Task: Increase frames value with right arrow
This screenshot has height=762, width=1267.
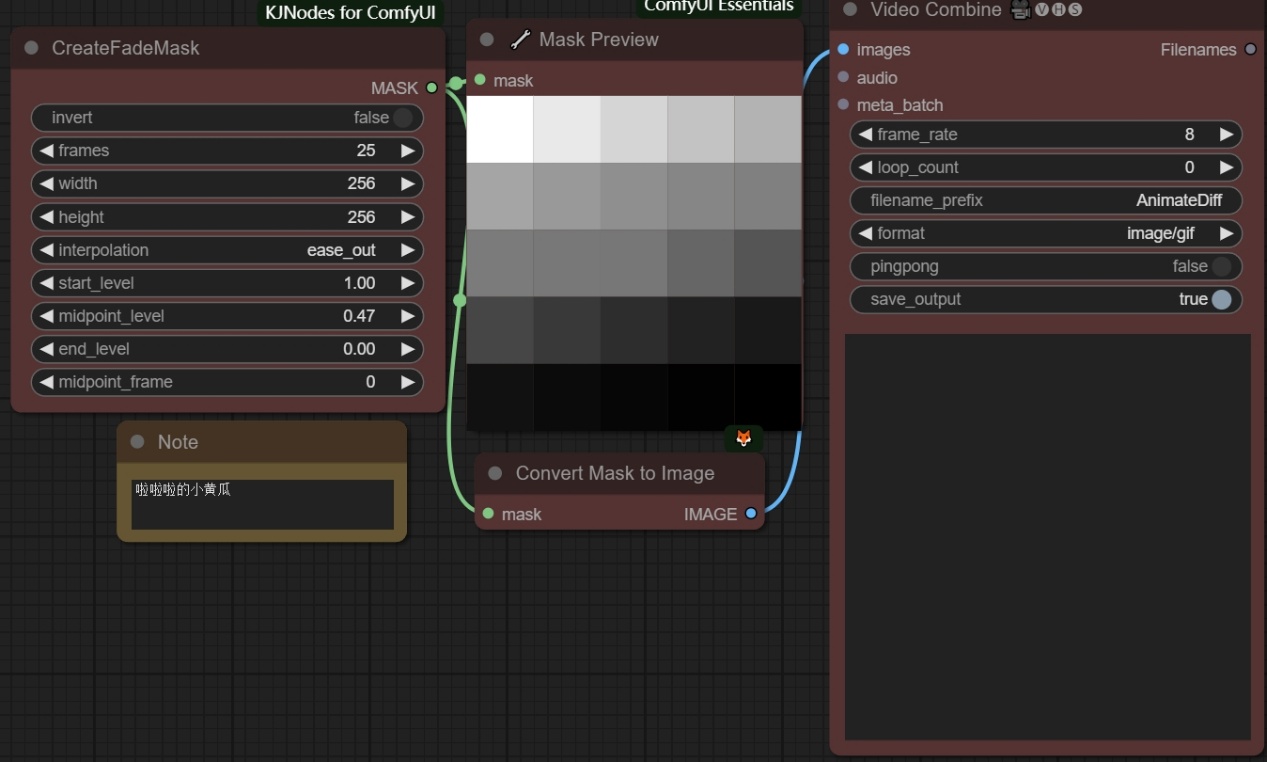Action: tap(407, 151)
